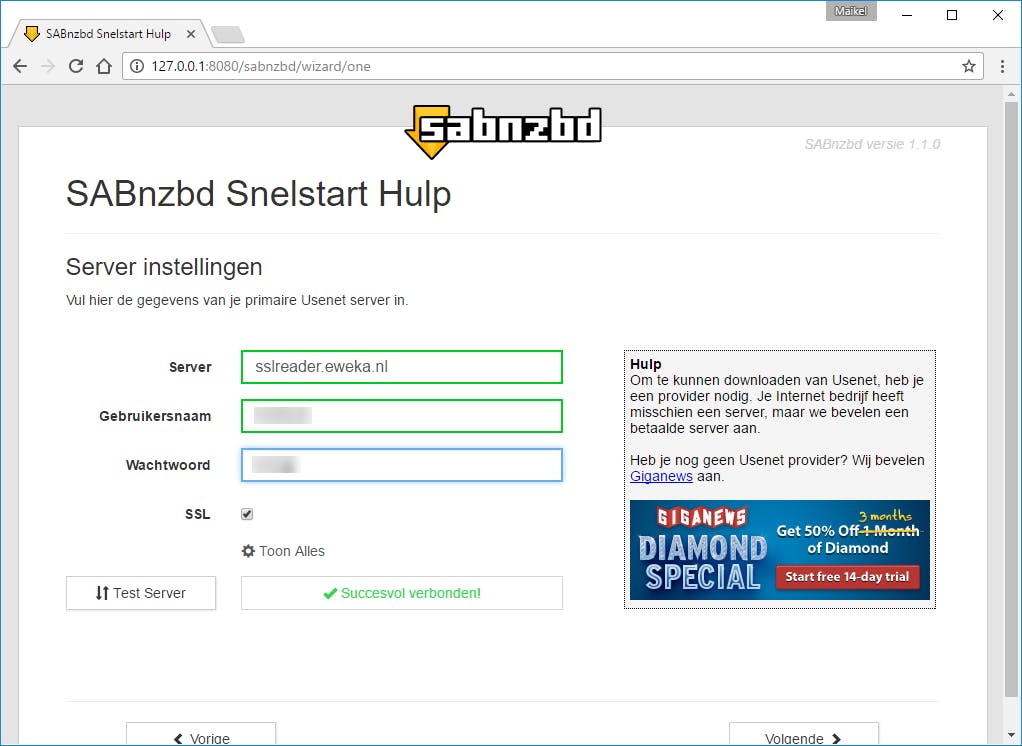Open the Giganews link
The width and height of the screenshot is (1022, 746).
click(x=661, y=476)
